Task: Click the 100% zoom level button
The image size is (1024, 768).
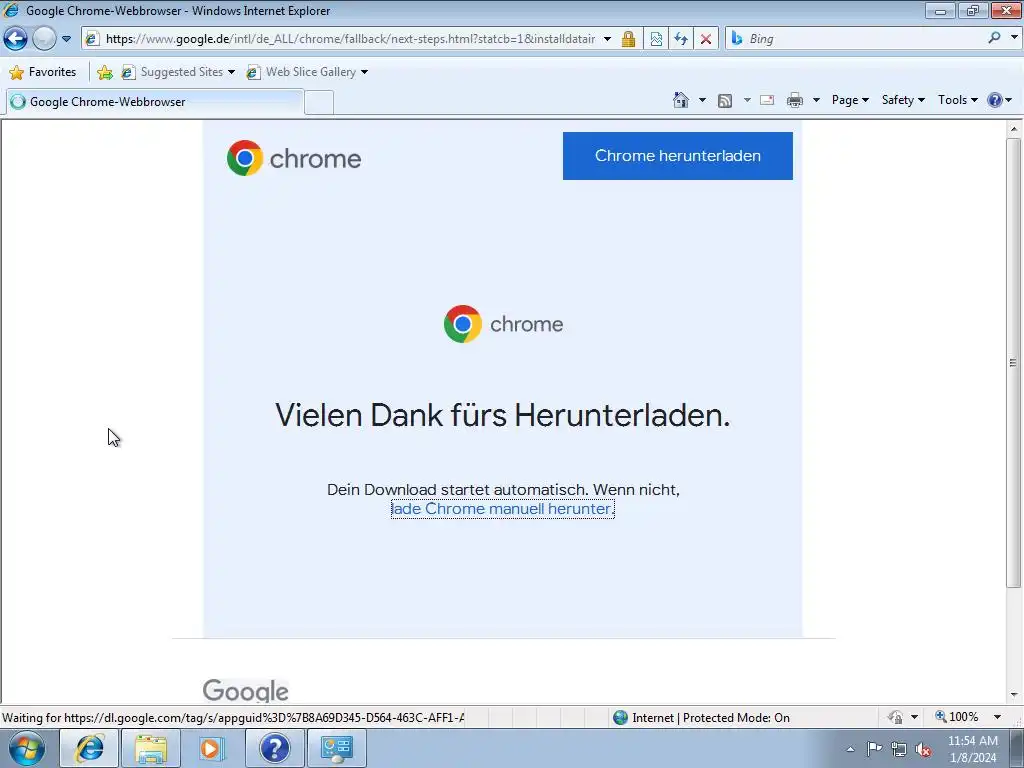Action: point(957,717)
